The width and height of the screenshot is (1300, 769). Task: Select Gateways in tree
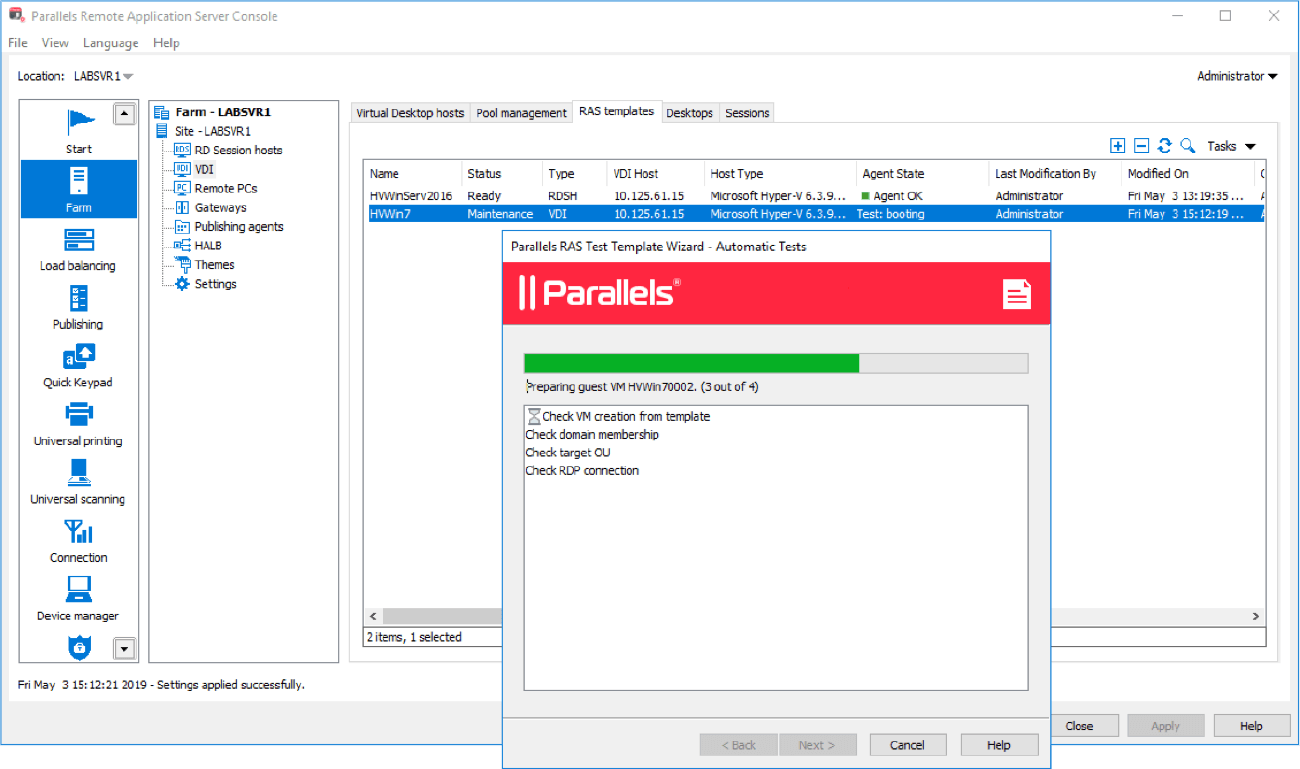tap(220, 207)
